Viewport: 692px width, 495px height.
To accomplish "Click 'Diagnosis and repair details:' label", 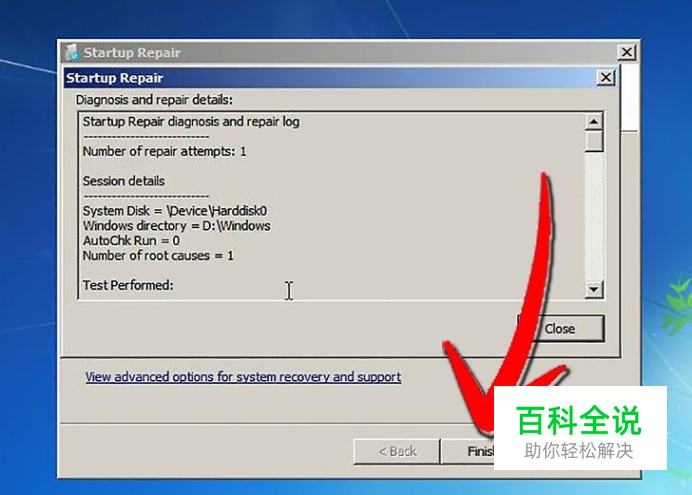I will pyautogui.click(x=154, y=100).
